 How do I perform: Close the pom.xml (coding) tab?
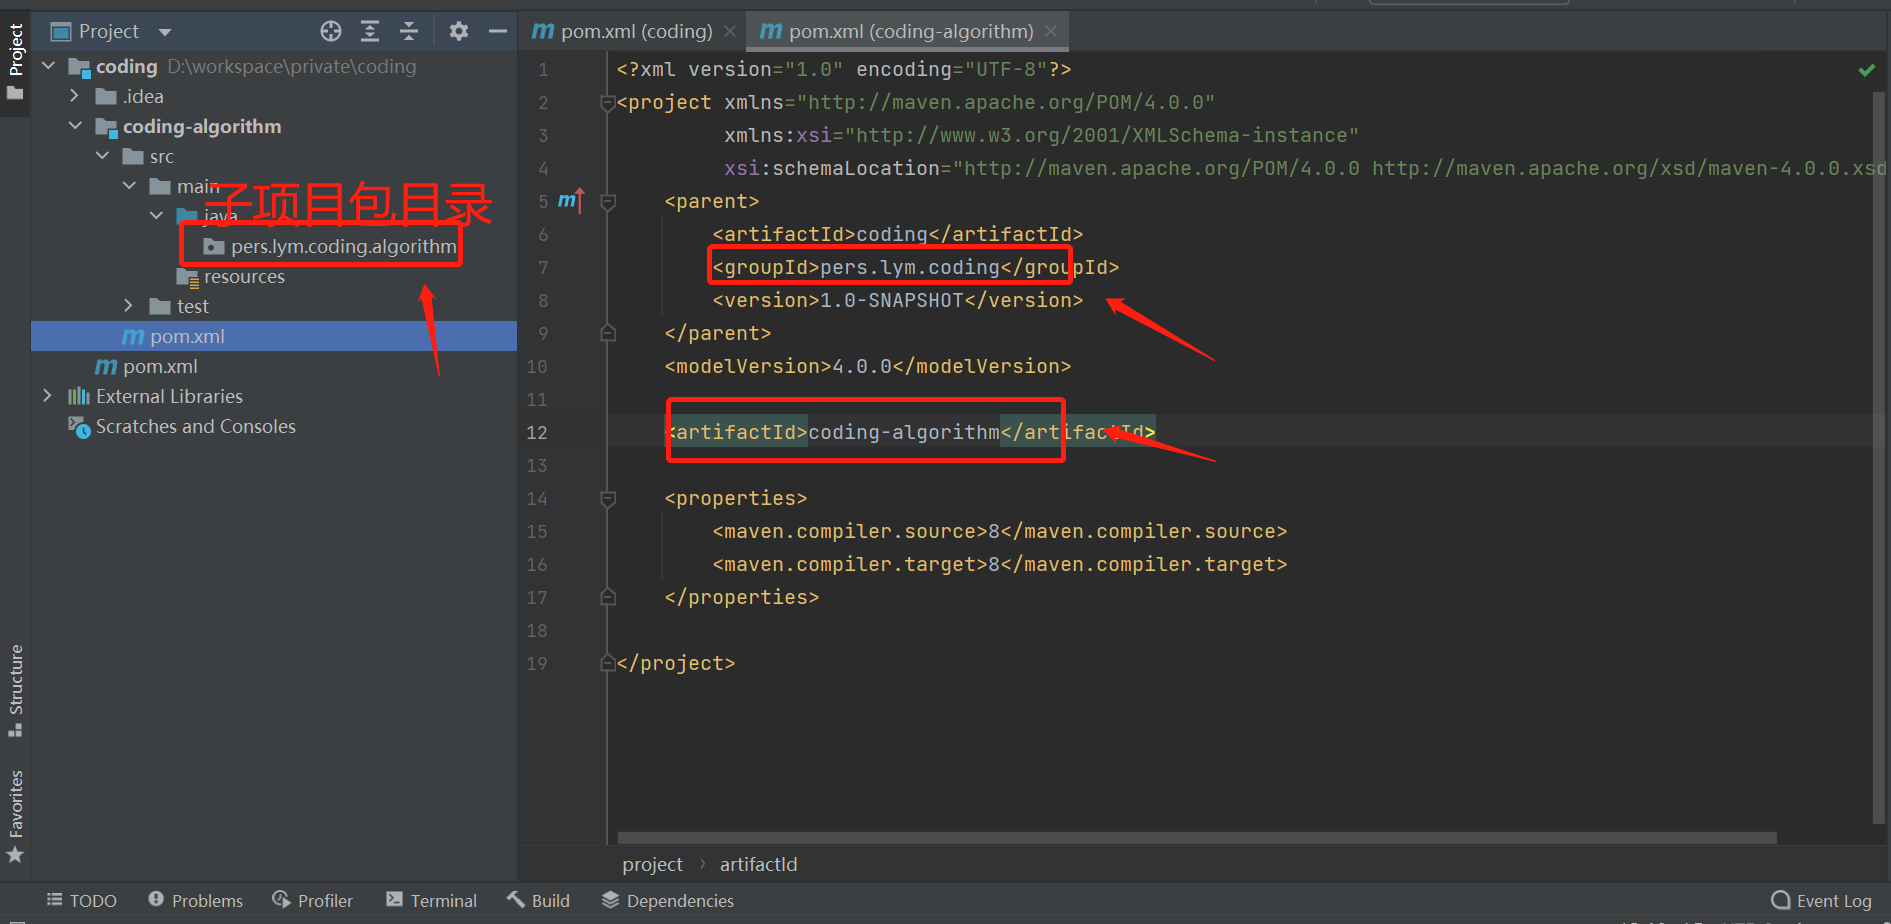click(x=730, y=31)
